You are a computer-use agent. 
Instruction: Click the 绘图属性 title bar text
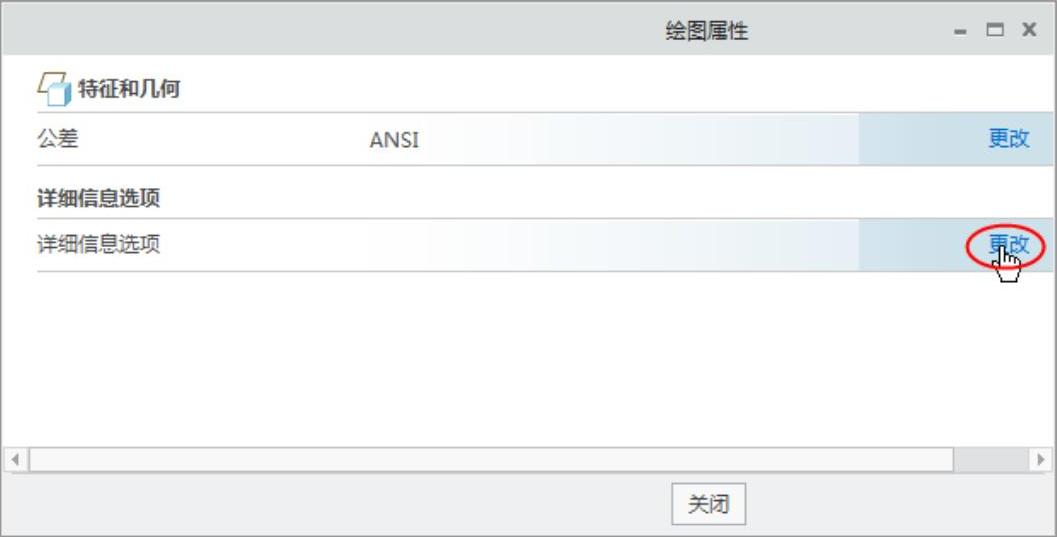click(706, 32)
